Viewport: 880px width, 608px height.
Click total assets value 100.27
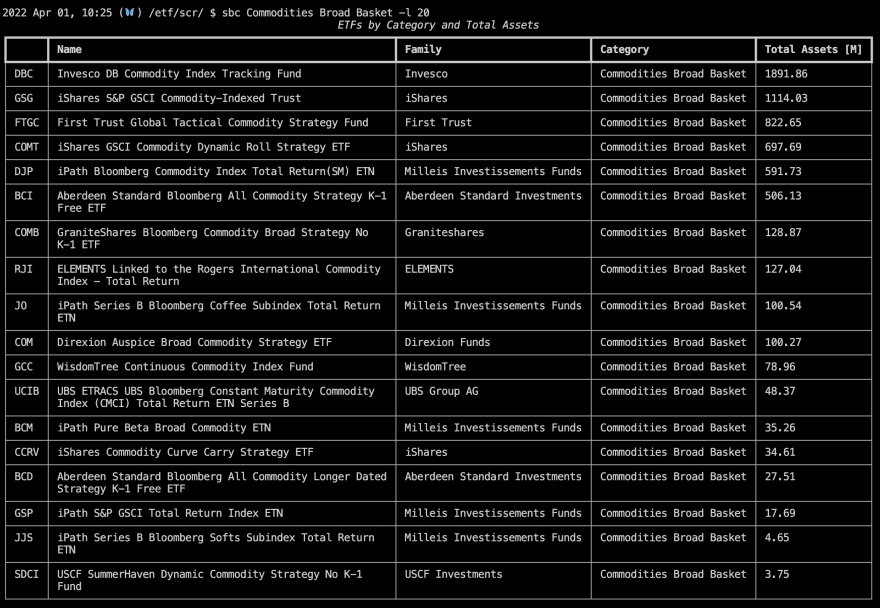(783, 342)
